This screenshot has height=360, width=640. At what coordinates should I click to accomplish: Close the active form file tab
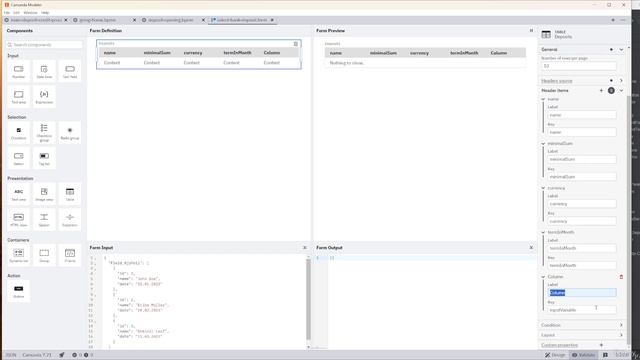click(272, 20)
